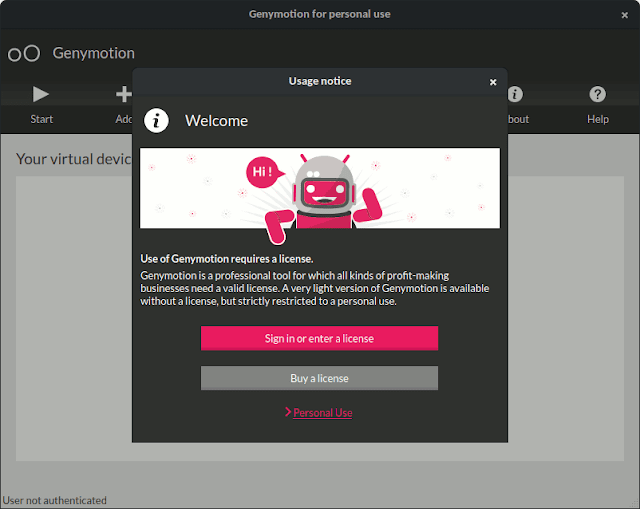Click Sign in or enter a license
Viewport: 640px width, 509px height.
point(319,338)
